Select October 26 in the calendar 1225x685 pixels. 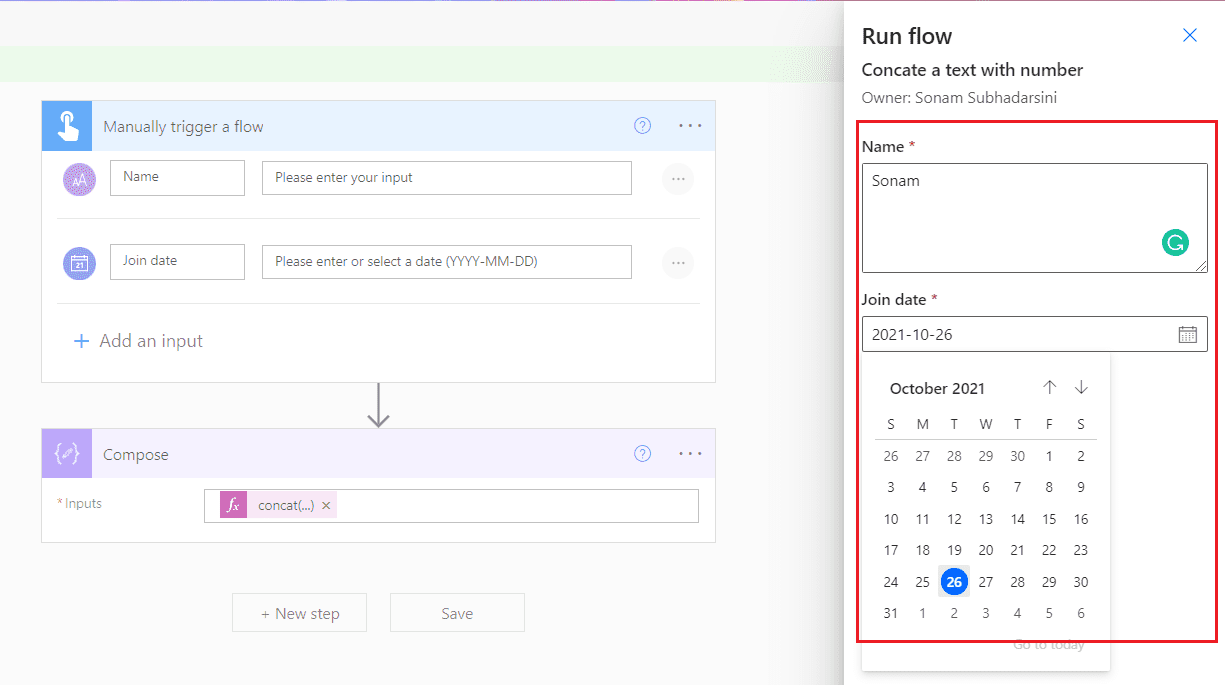(x=954, y=581)
